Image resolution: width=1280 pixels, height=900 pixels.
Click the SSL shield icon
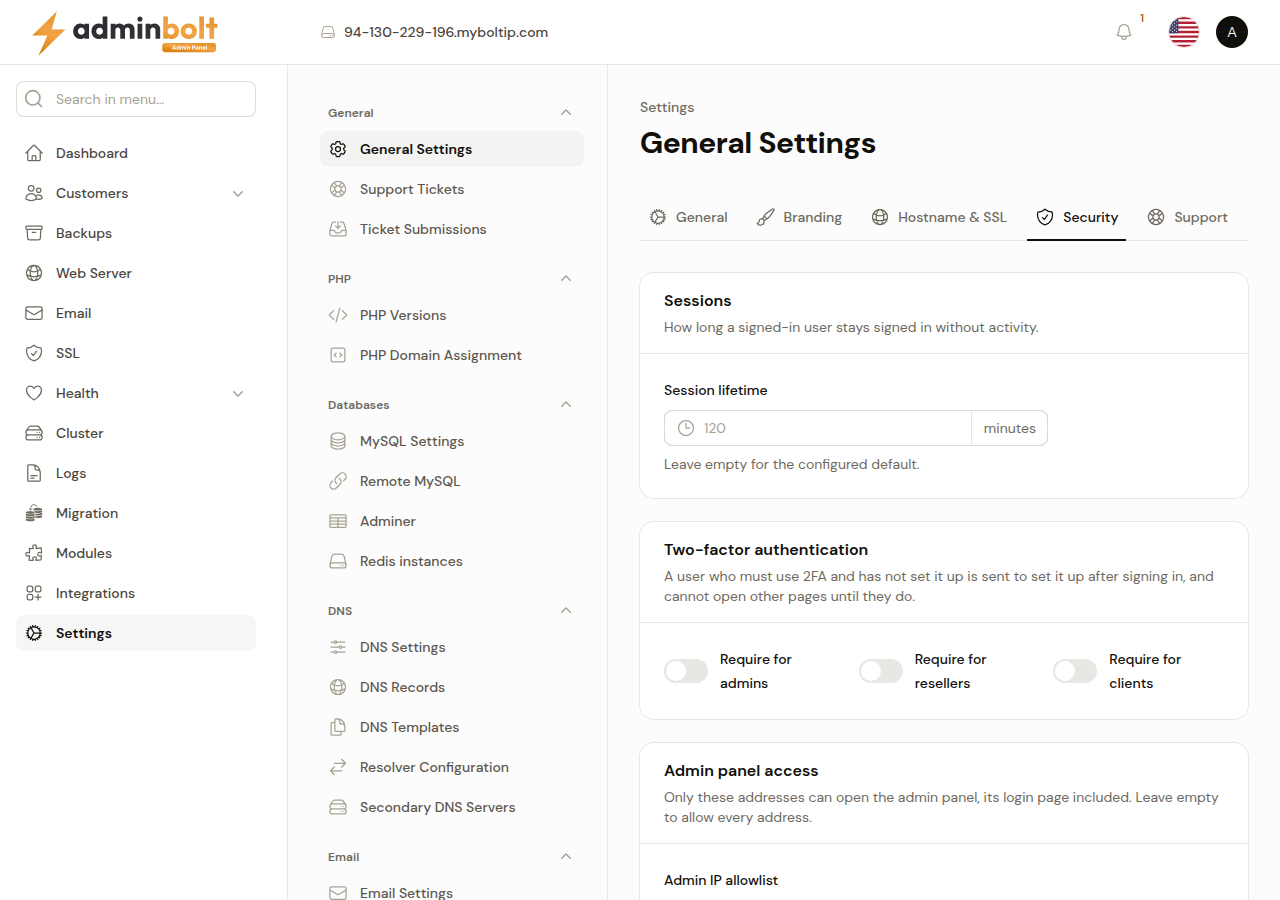34,353
